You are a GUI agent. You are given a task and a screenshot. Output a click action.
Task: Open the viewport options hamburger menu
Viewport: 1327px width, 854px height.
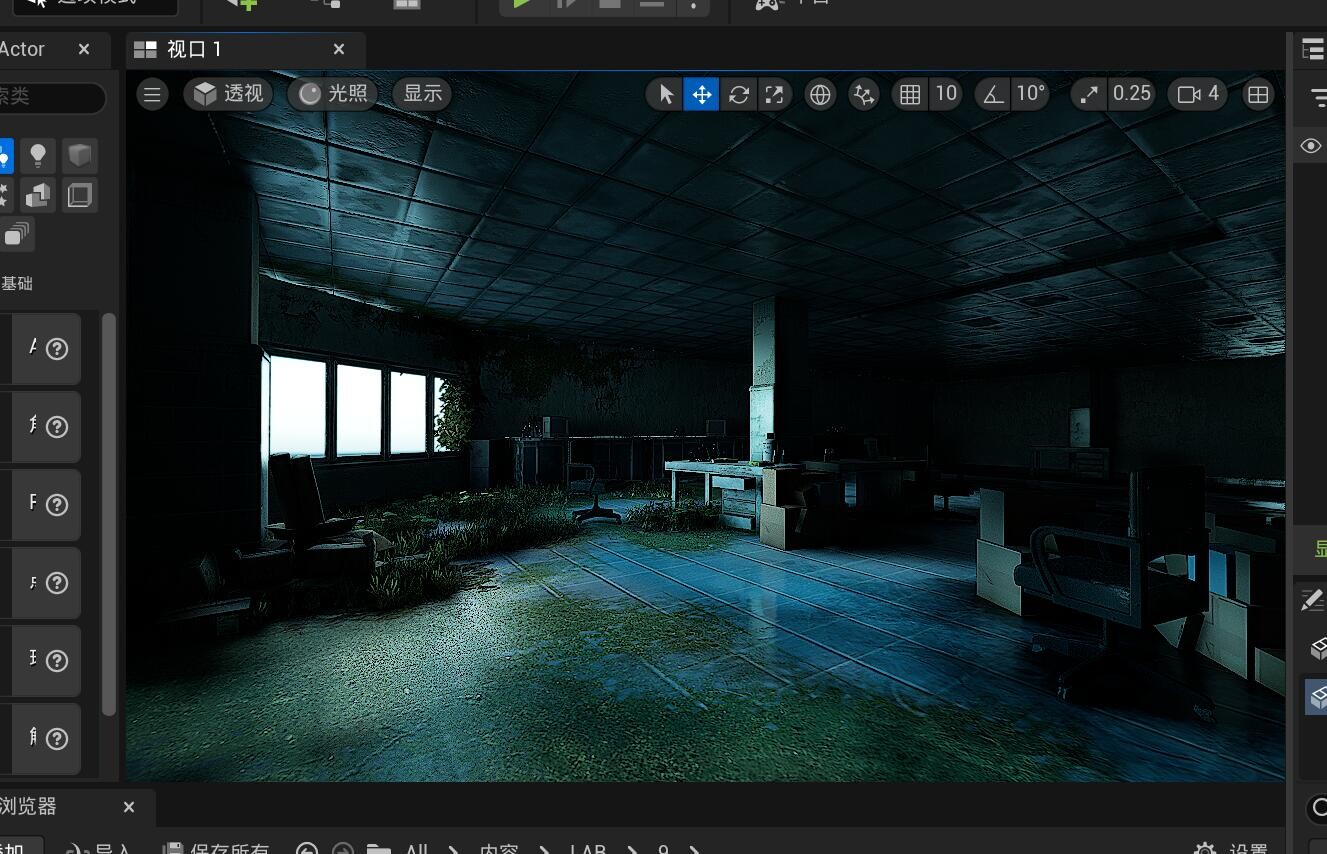click(152, 94)
